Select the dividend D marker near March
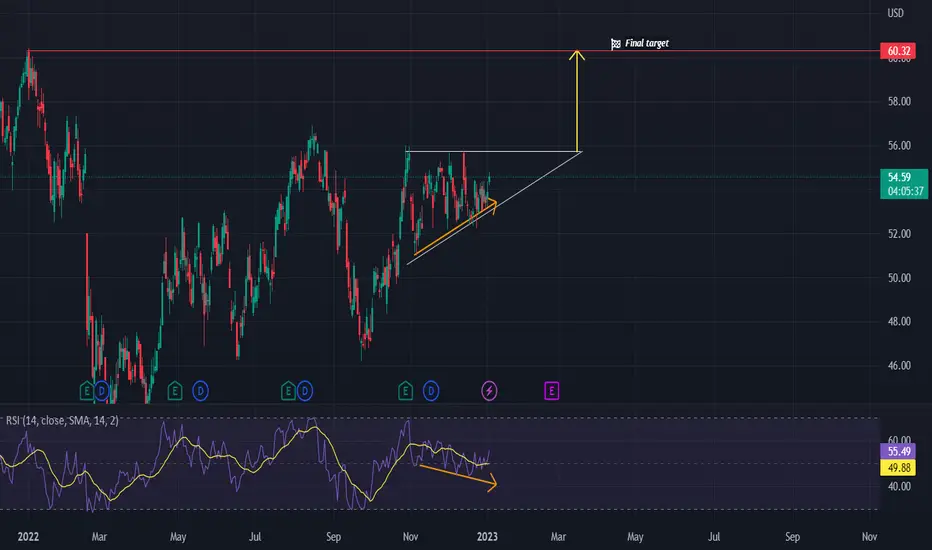Screen dimensions: 932x550 [102, 391]
